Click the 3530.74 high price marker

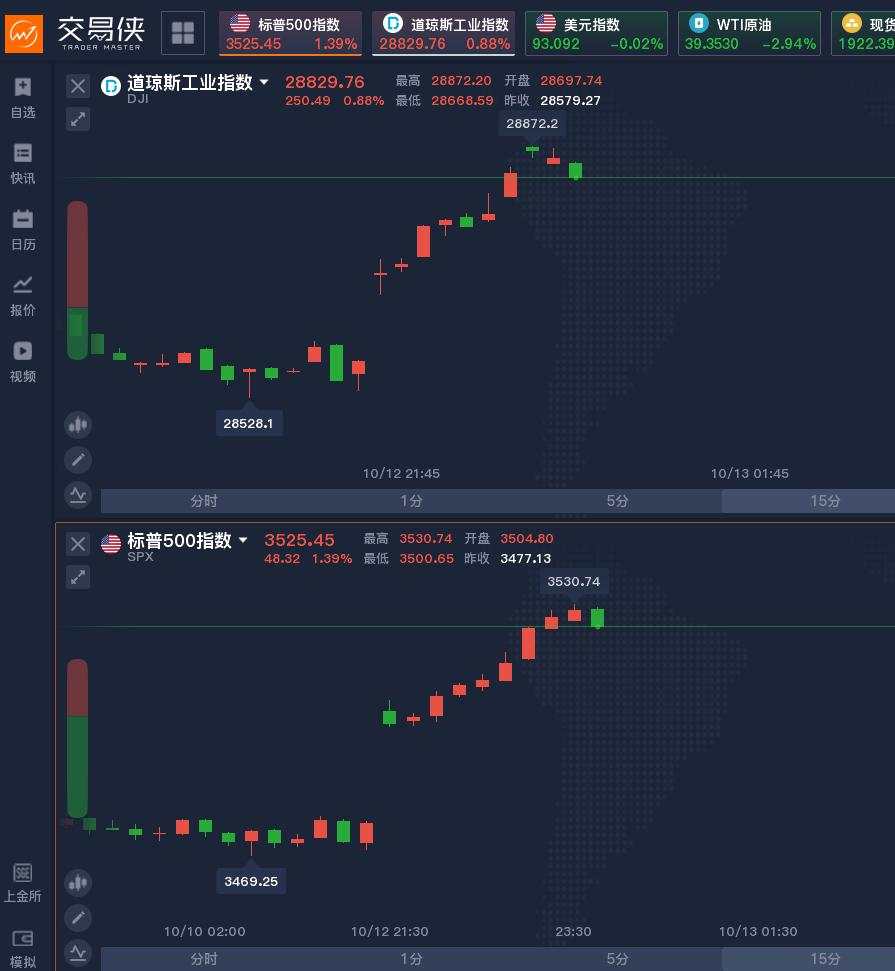pos(574,582)
